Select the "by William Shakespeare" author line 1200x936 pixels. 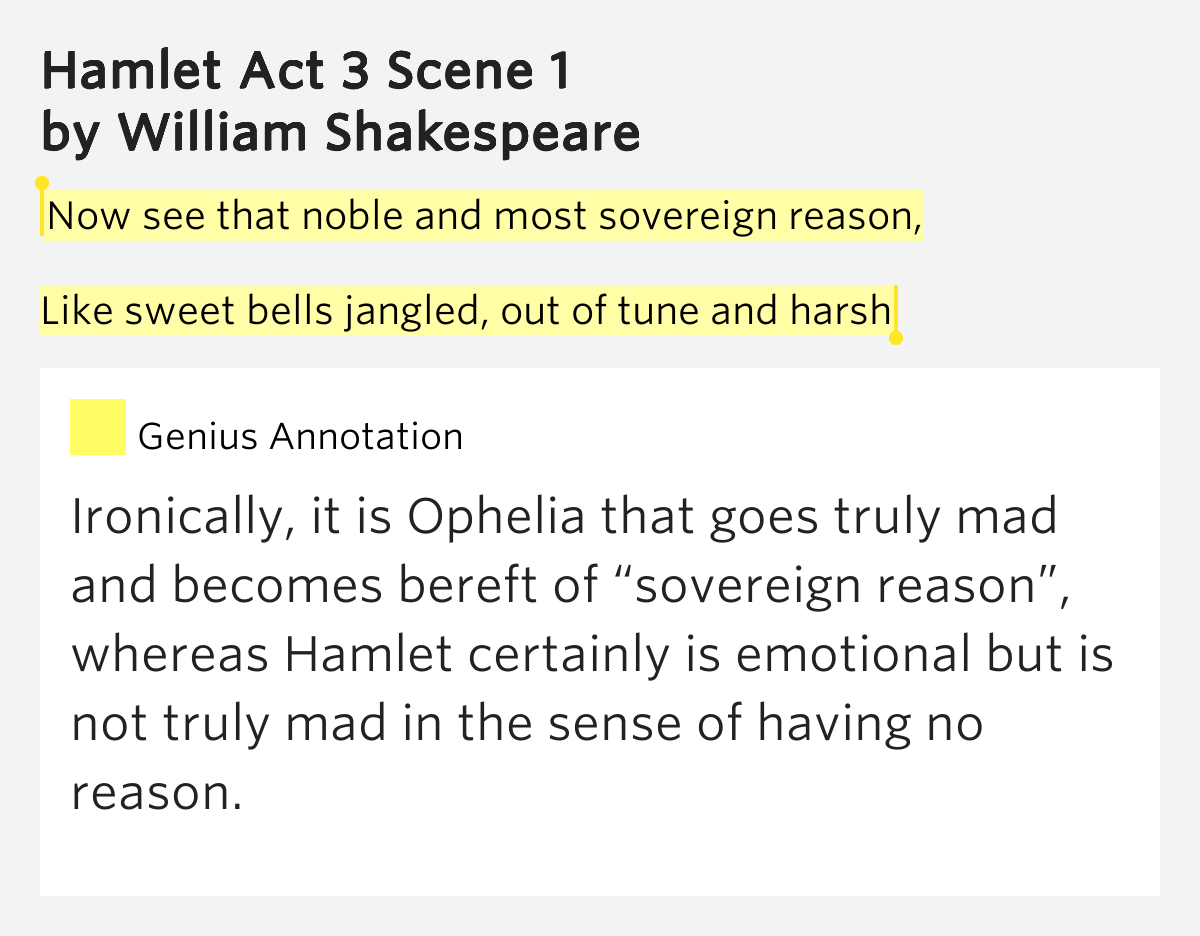click(x=341, y=133)
